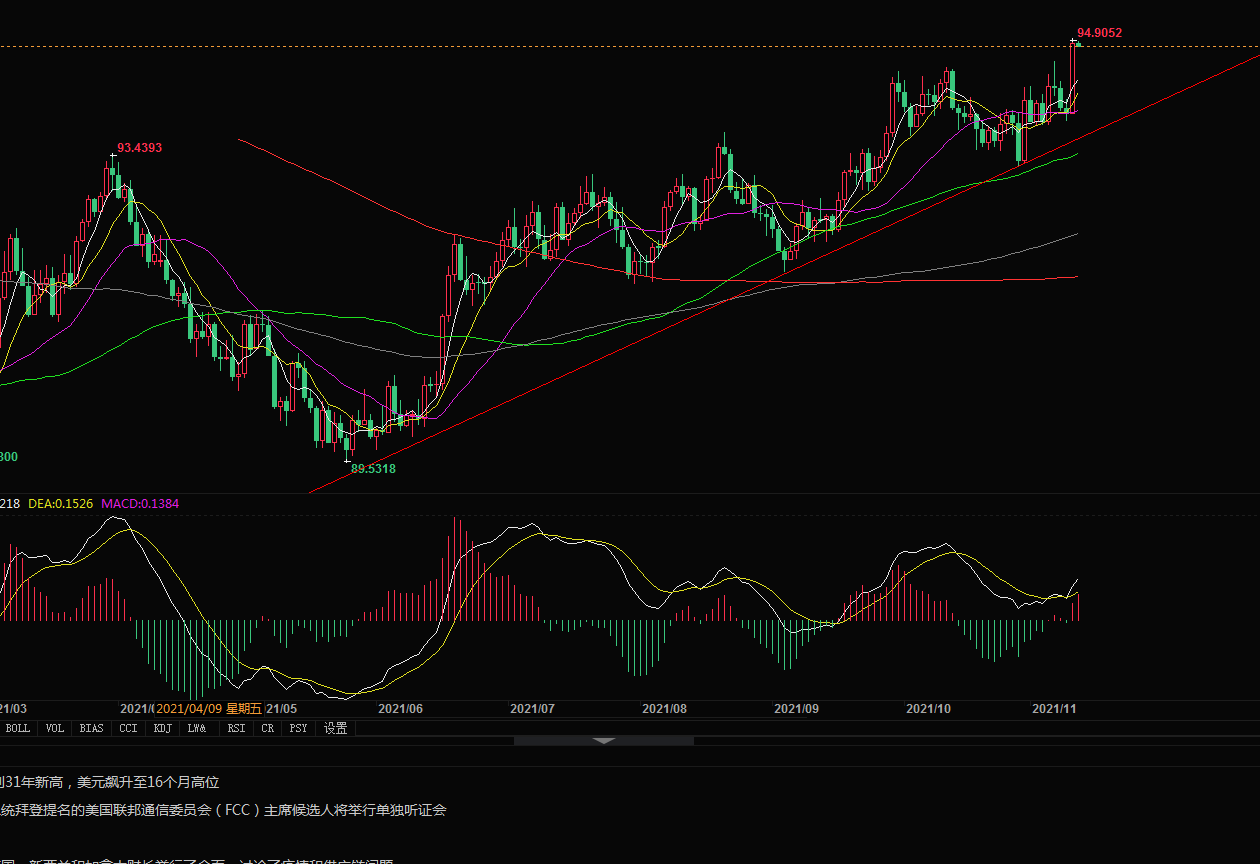This screenshot has width=1260, height=864.
Task: Click the 94.9052 high price label
Action: 1099,33
